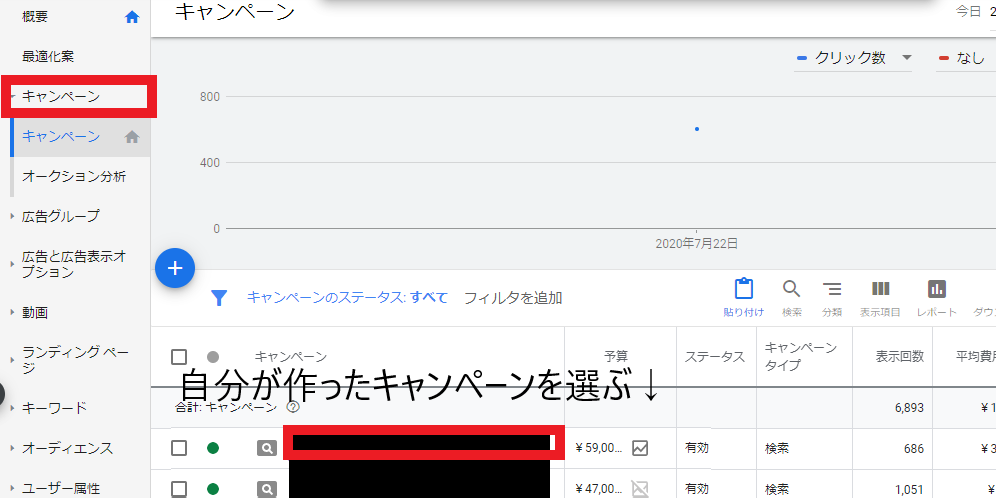Image resolution: width=996 pixels, height=498 pixels.
Task: Sort by 表示回数 column header
Action: click(x=899, y=357)
